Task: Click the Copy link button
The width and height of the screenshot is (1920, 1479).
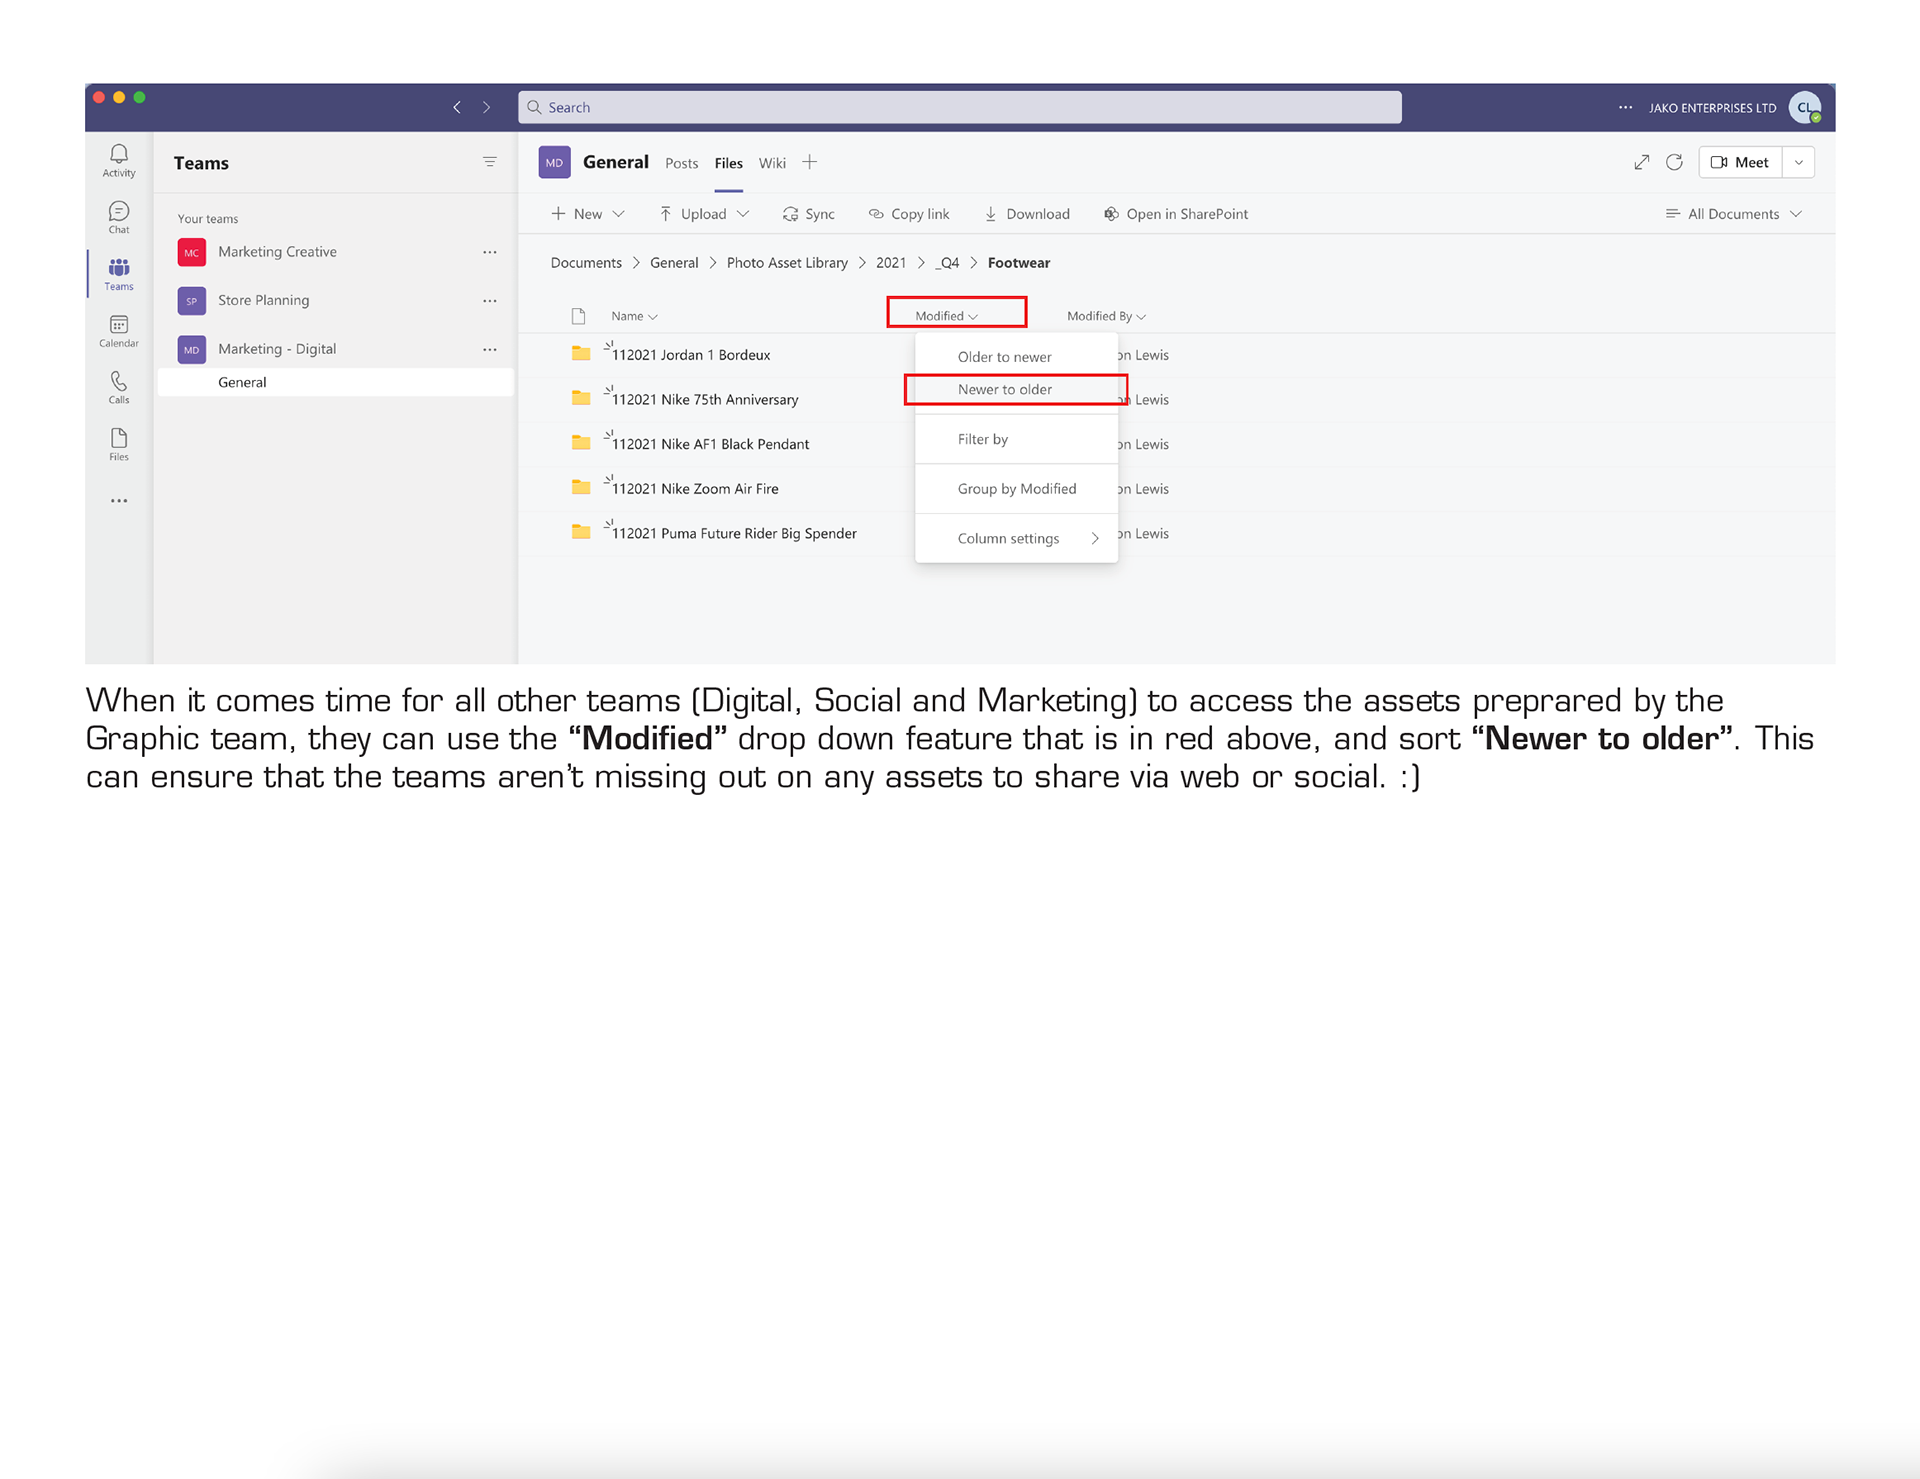Action: coord(909,214)
